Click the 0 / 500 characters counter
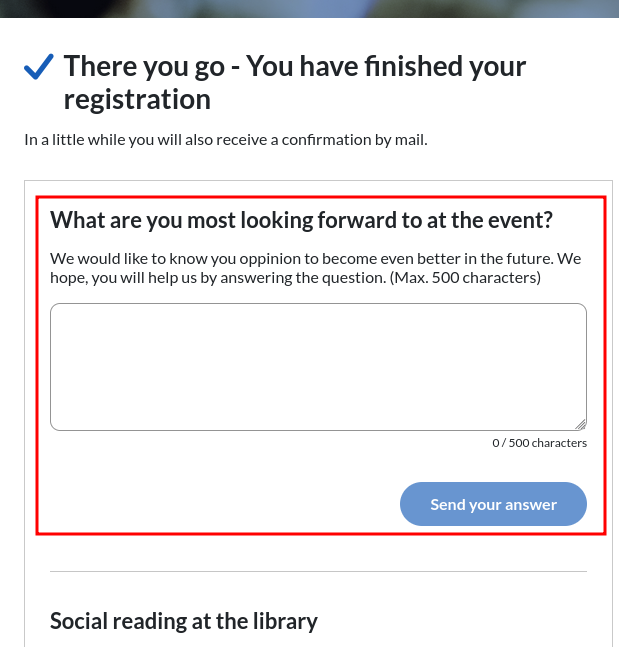The image size is (619, 647). (539, 443)
